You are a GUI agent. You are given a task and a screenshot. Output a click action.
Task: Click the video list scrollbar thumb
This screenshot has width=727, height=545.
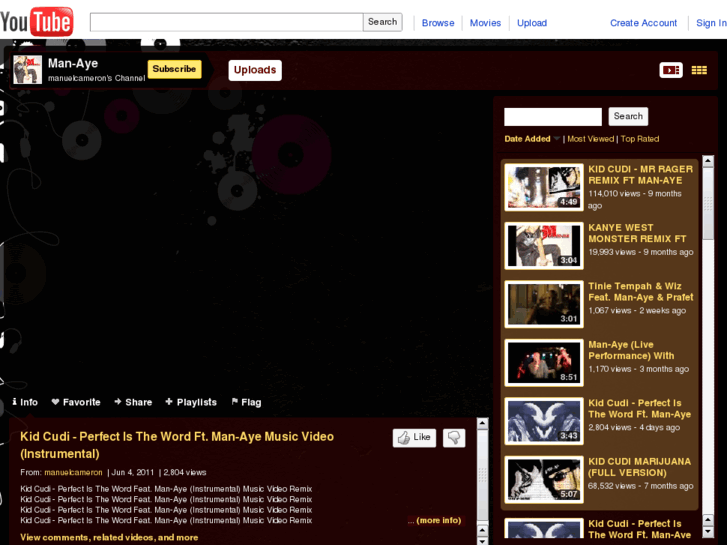tap(708, 203)
